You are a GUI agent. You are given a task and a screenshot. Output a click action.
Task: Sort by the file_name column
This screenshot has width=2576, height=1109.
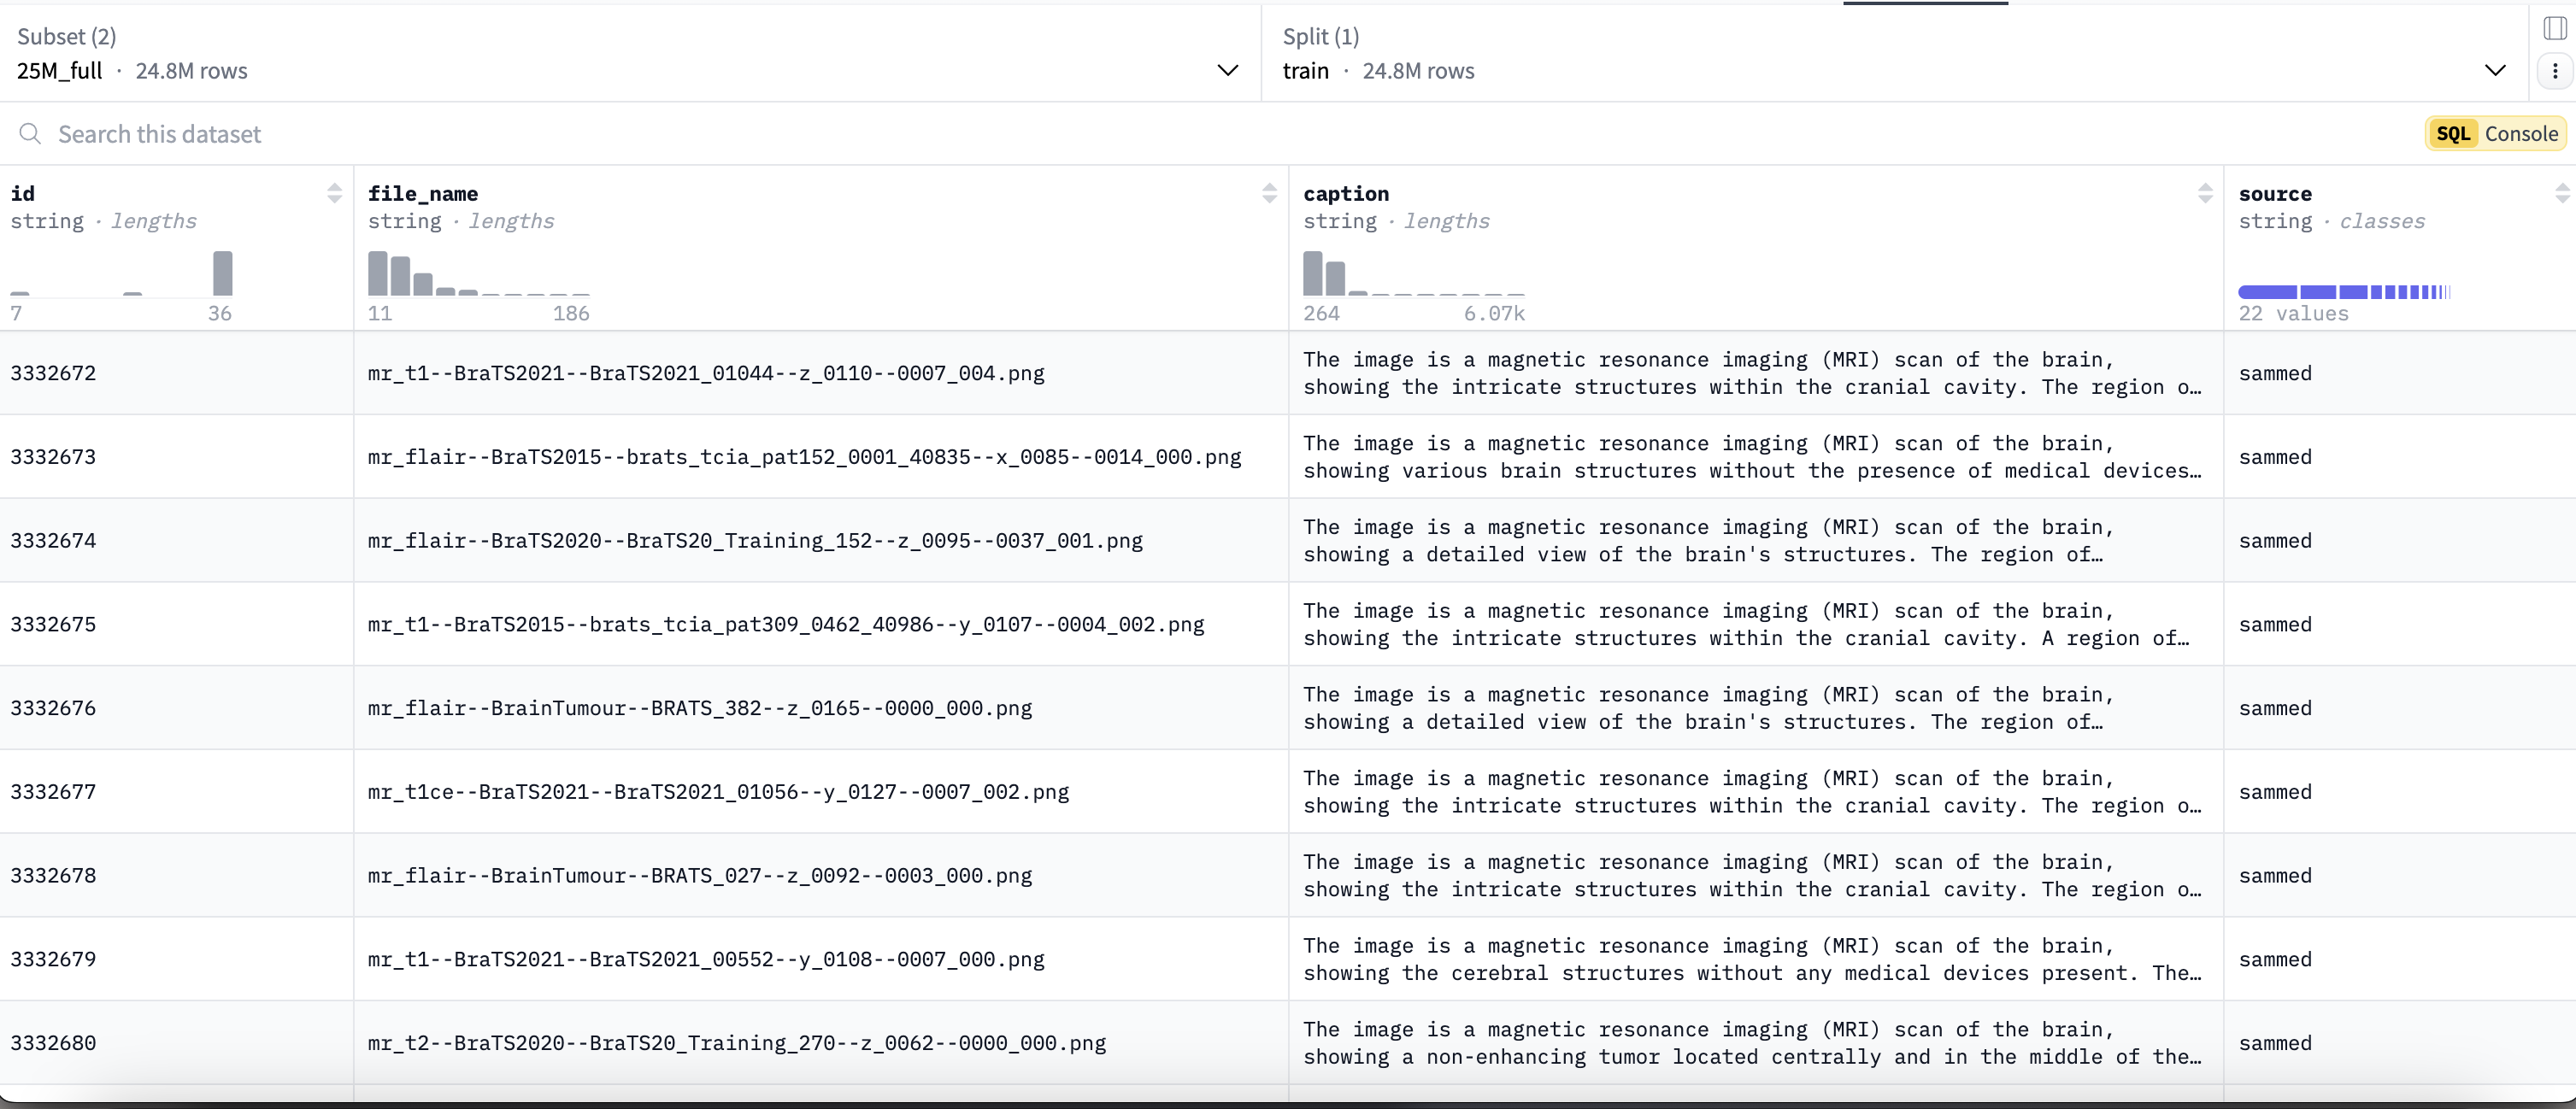[x=1269, y=193]
